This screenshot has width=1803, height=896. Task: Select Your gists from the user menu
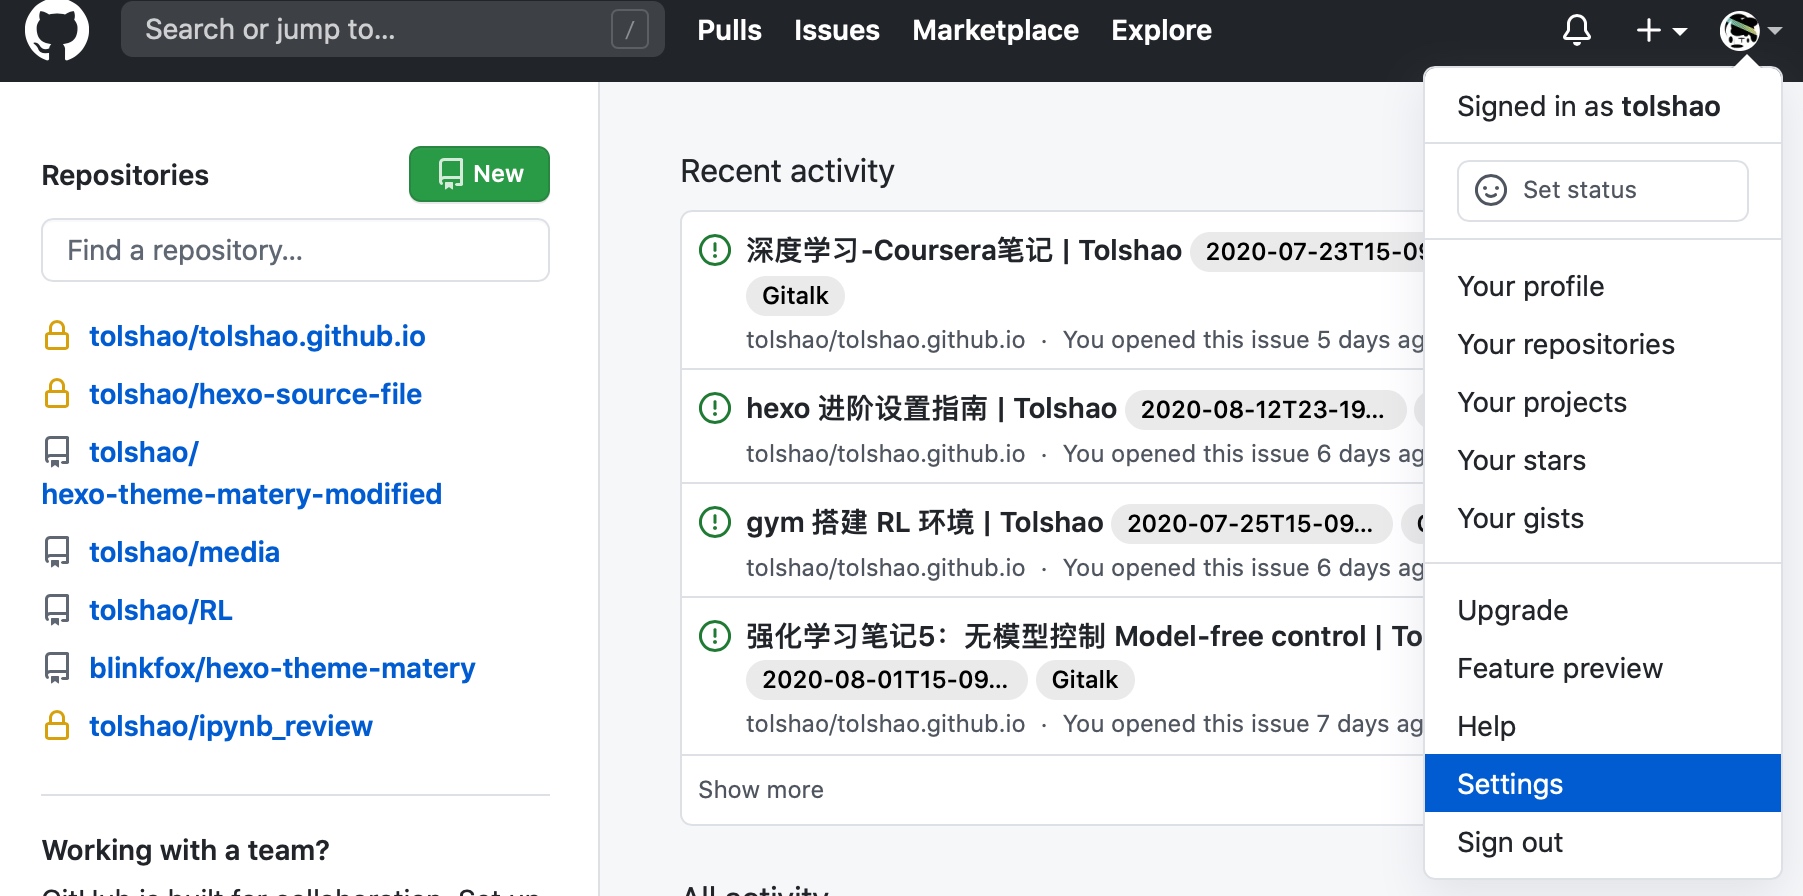(x=1602, y=518)
